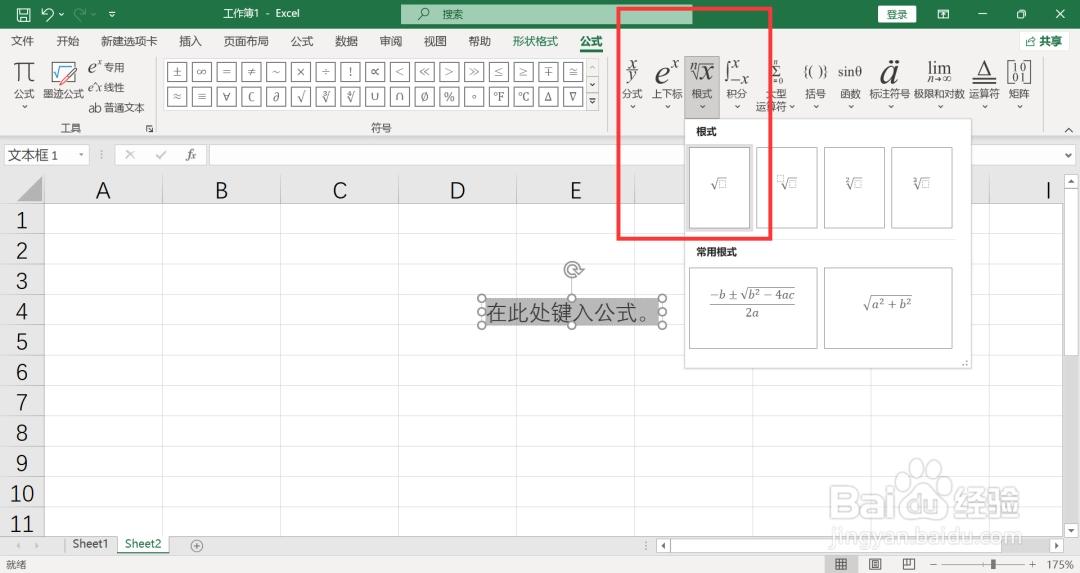The height and width of the screenshot is (573, 1080).
Task: Expand the Accent (标注符号) structures menu
Action: click(x=889, y=85)
